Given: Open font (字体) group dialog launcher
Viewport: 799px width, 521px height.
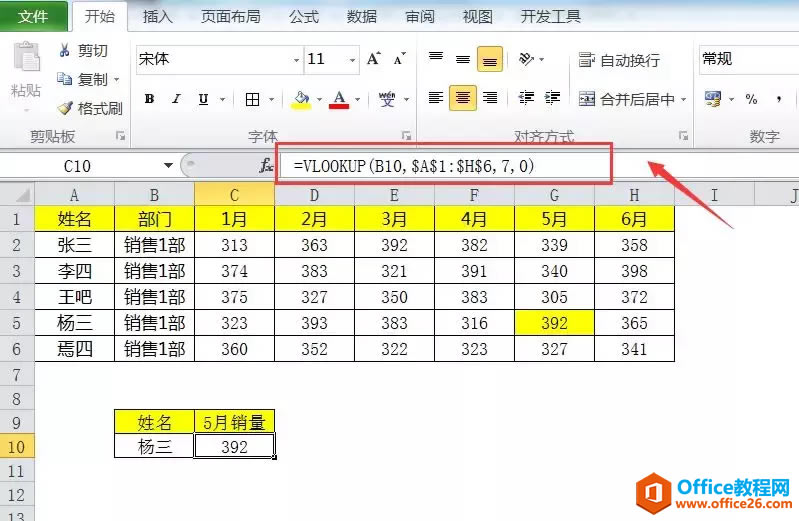Looking at the screenshot, I should [406, 136].
